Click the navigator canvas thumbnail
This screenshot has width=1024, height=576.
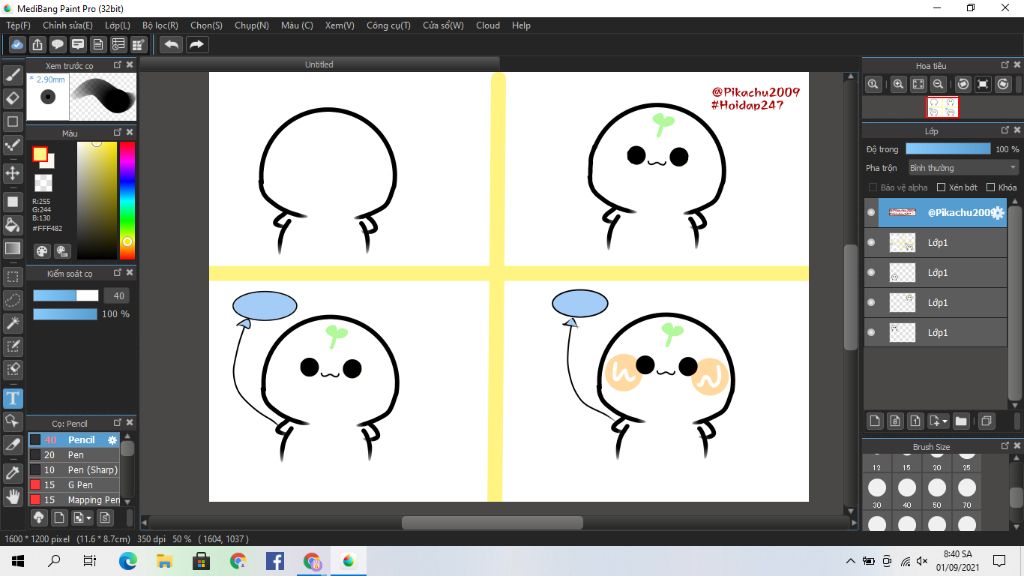point(942,106)
